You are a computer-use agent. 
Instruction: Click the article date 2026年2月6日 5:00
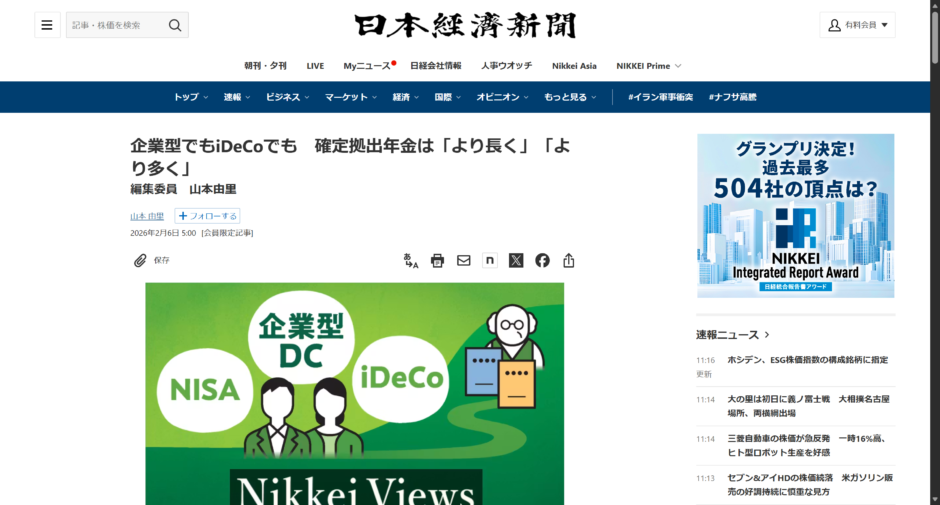[x=163, y=233]
